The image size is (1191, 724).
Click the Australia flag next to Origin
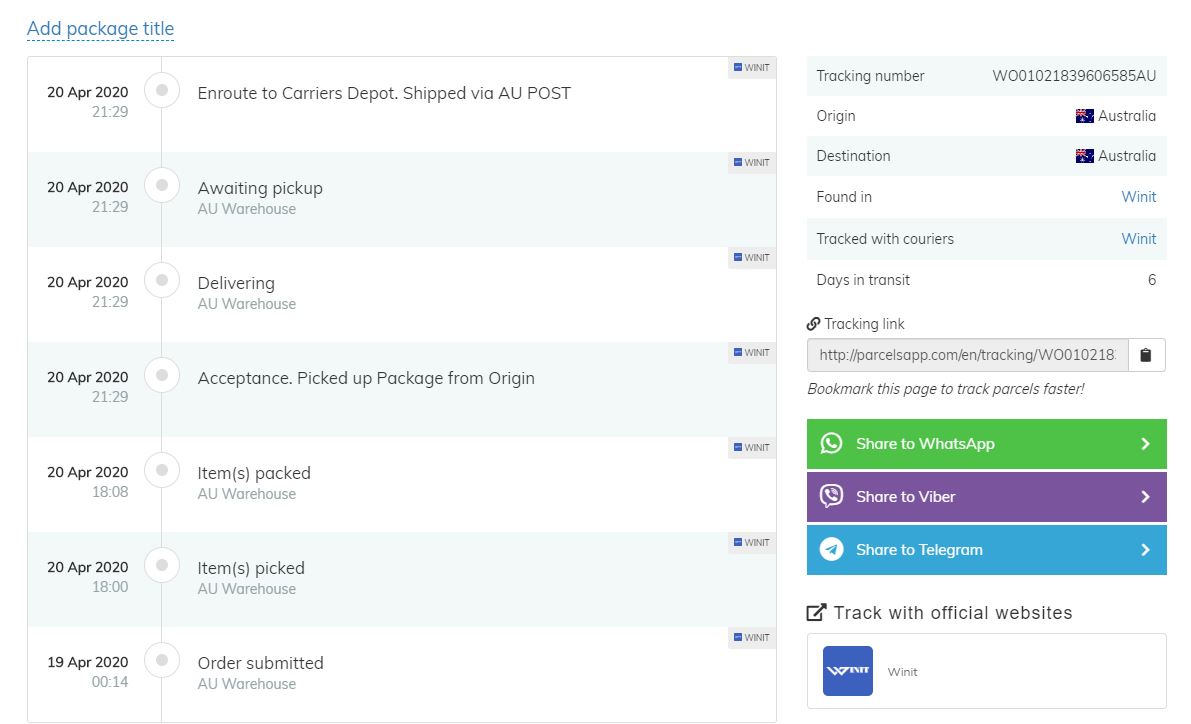1084,116
